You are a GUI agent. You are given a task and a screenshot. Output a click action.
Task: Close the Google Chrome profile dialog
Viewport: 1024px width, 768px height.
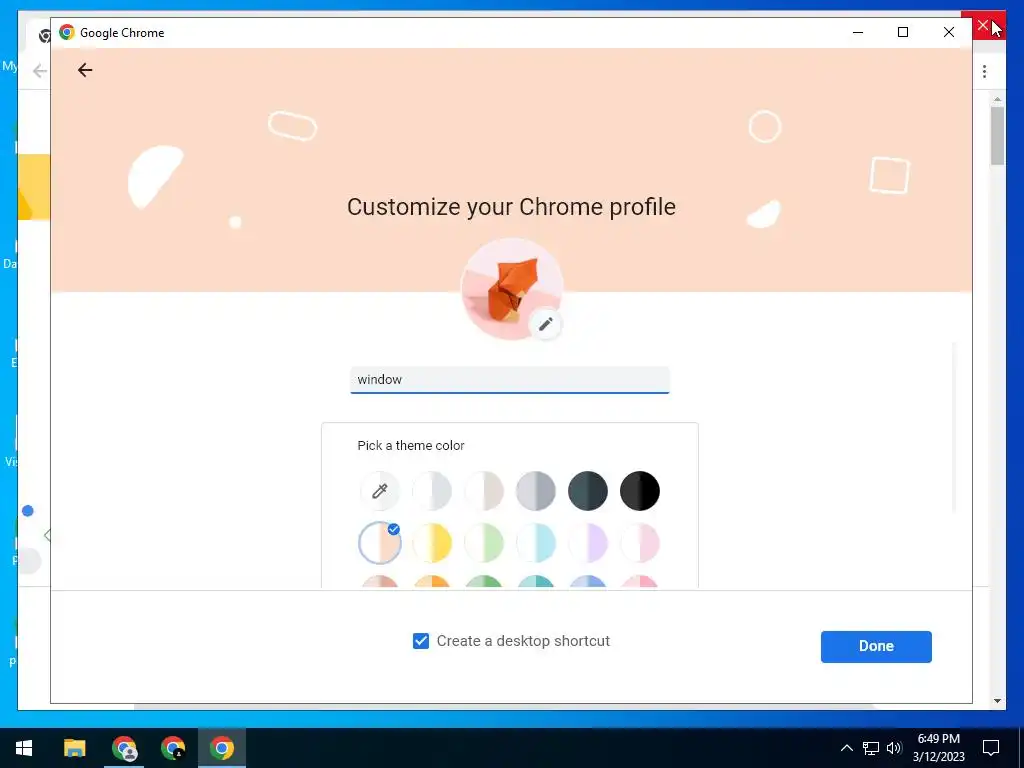949,32
